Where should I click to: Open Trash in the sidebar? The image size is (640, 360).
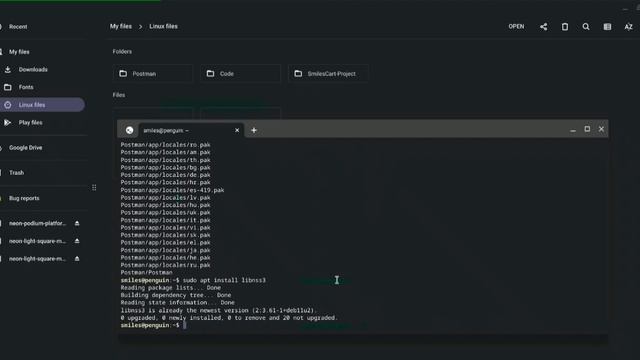coord(16,173)
